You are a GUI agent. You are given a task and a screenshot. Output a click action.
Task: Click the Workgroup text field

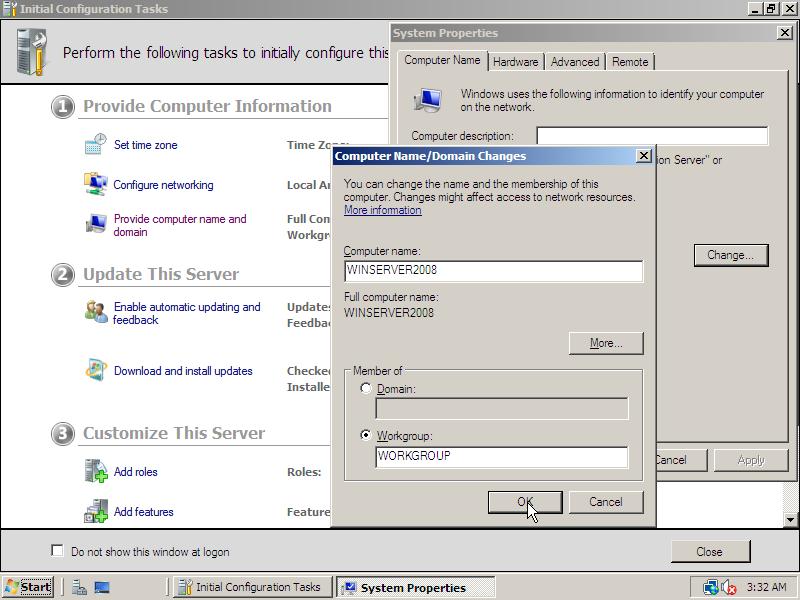click(502, 457)
